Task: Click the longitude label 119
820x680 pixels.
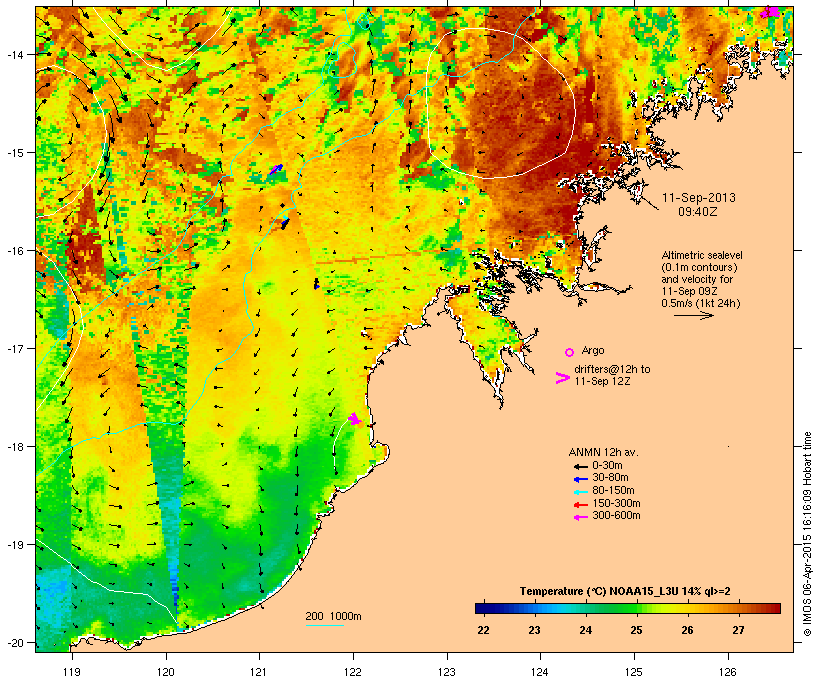Action: point(72,672)
